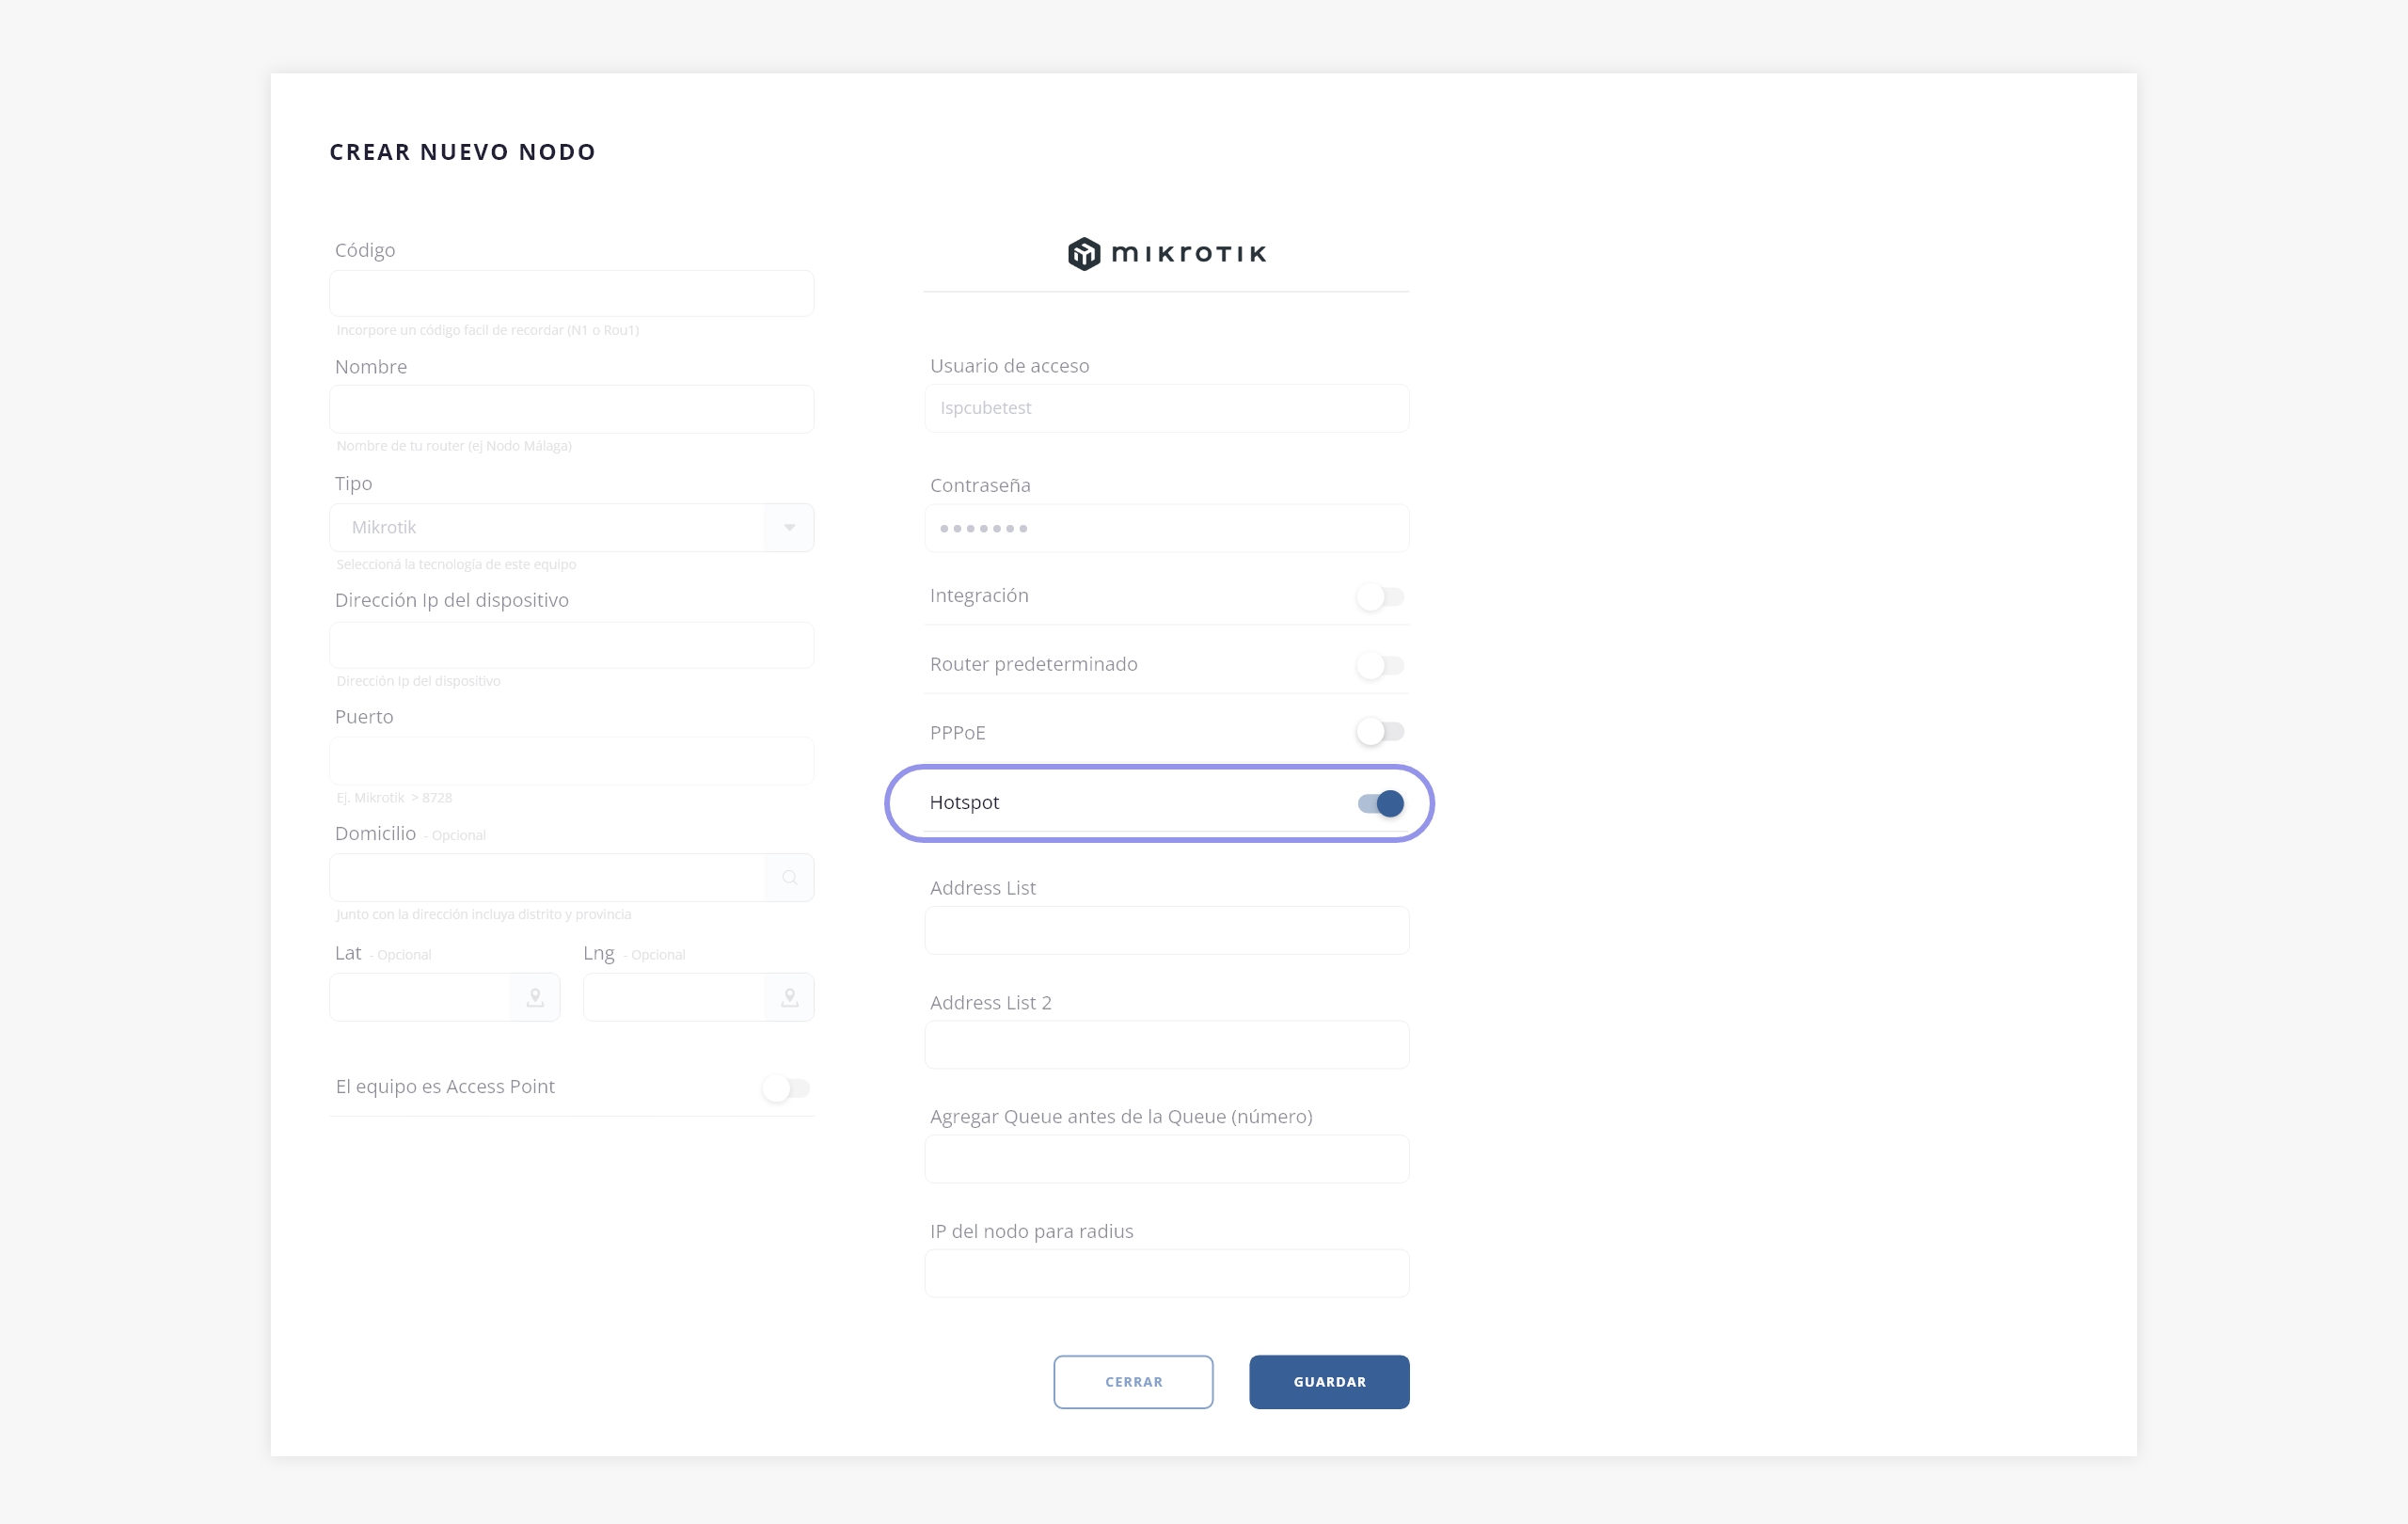Click the Lat location pin icon
Screen dimensions: 2408x1524
click(x=535, y=997)
